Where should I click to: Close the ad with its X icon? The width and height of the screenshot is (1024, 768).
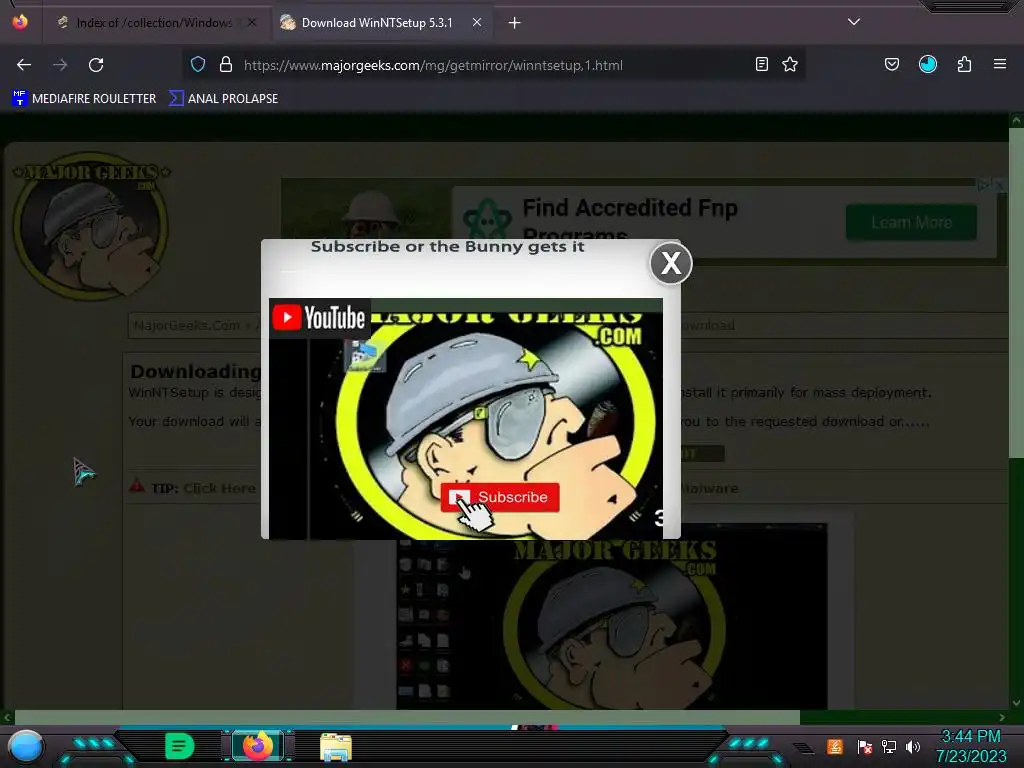999,185
